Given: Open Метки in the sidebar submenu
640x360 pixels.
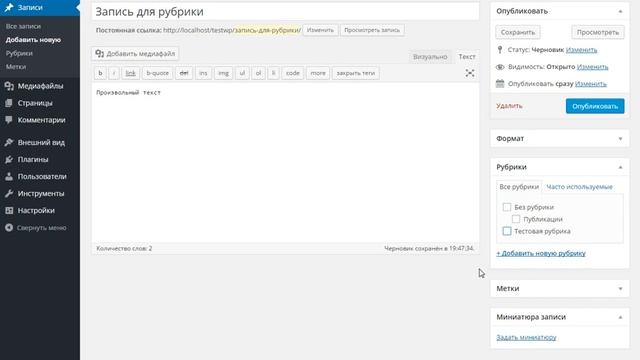Looking at the screenshot, I should click(16, 67).
